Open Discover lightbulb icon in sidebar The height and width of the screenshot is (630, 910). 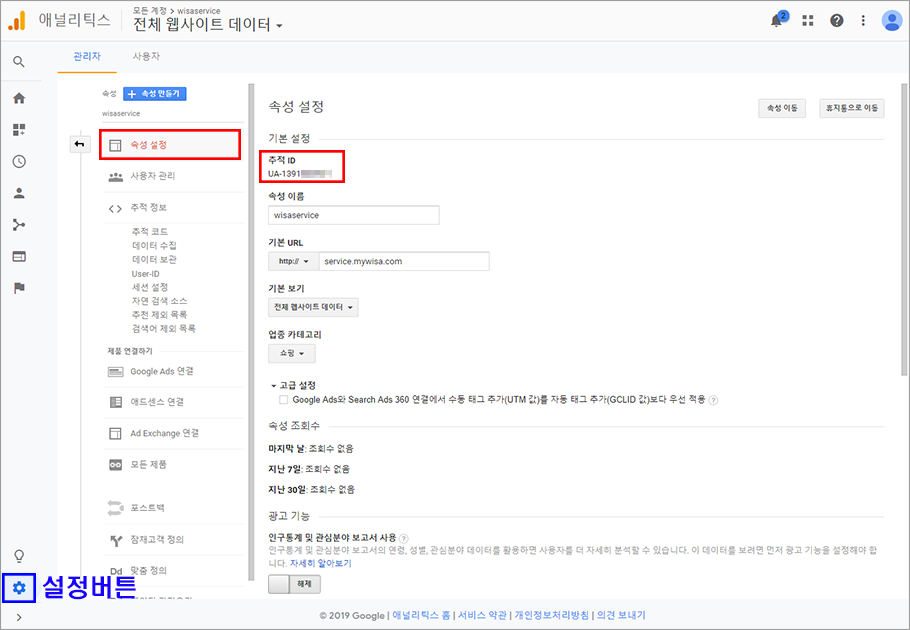(19, 556)
